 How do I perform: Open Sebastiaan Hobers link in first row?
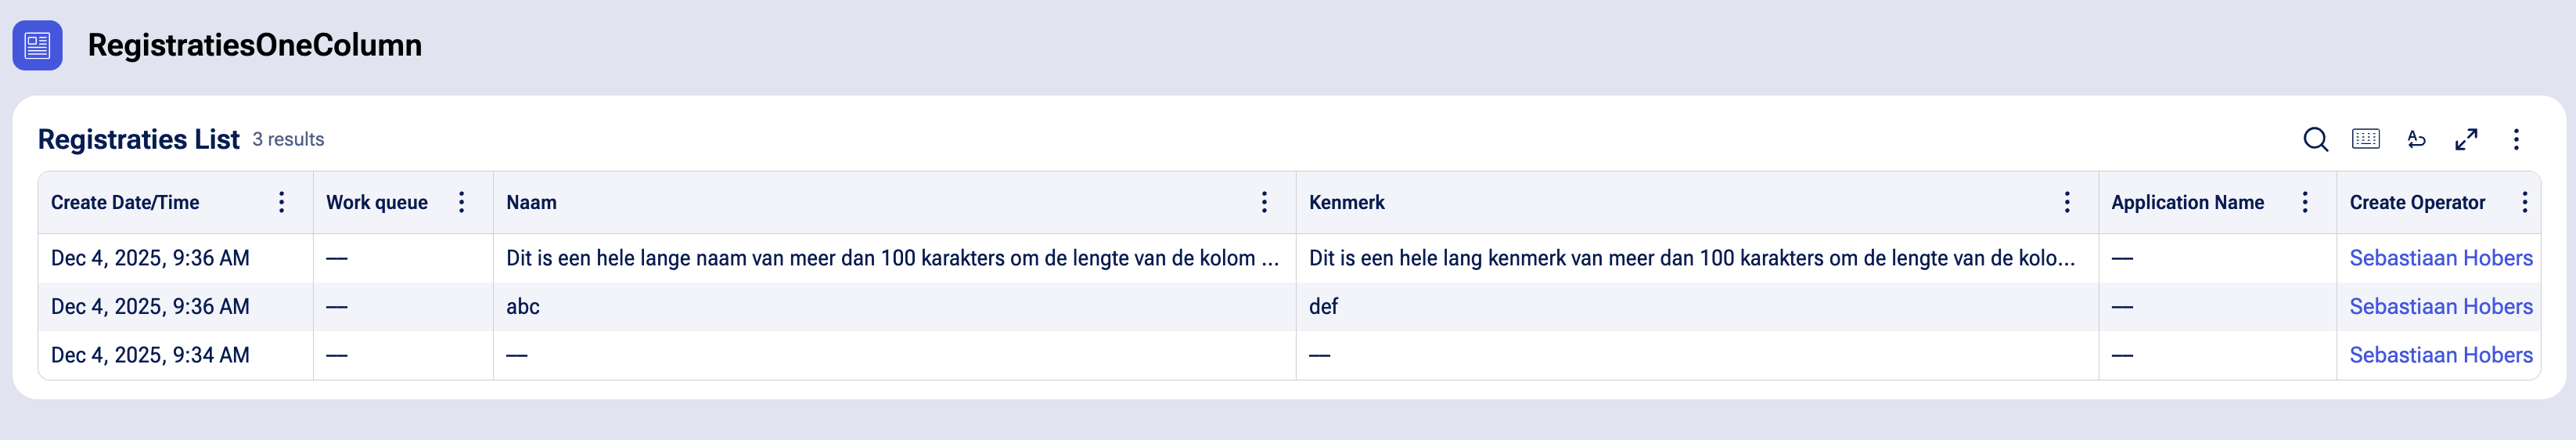pos(2440,258)
